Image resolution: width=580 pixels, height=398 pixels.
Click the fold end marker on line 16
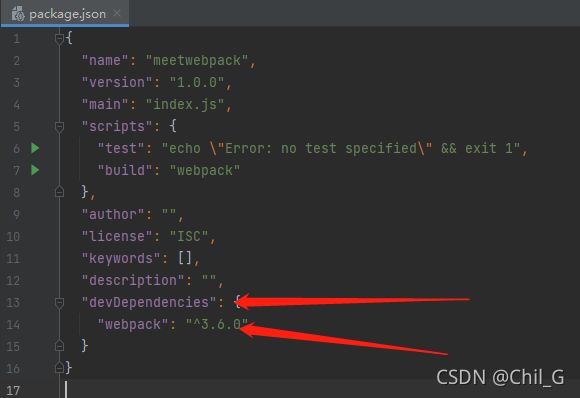click(x=59, y=368)
